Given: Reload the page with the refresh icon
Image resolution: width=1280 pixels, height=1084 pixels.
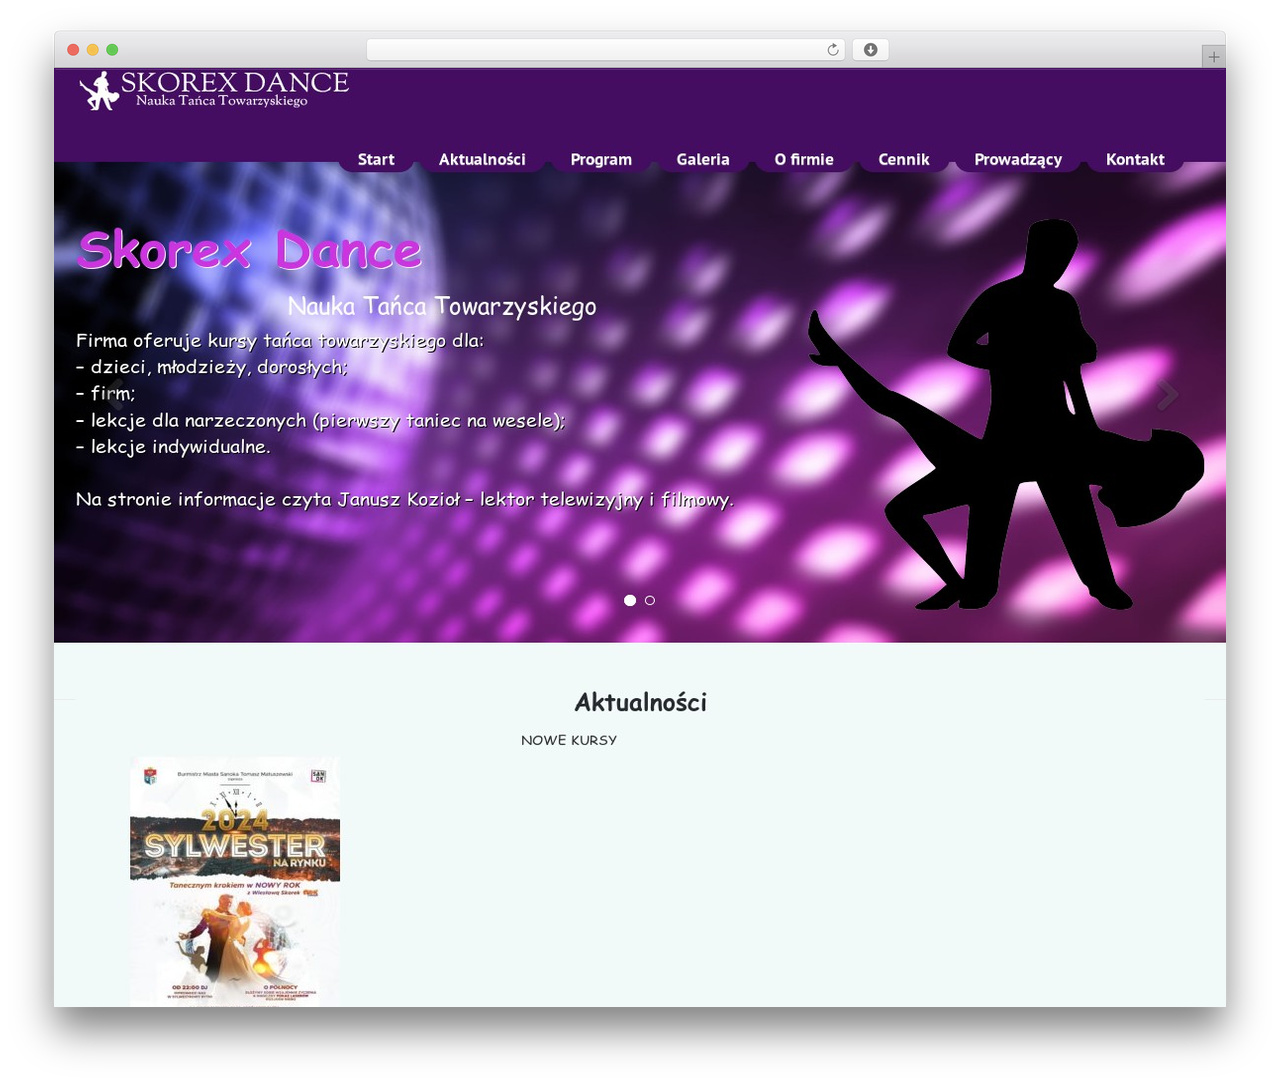Looking at the screenshot, I should (833, 50).
